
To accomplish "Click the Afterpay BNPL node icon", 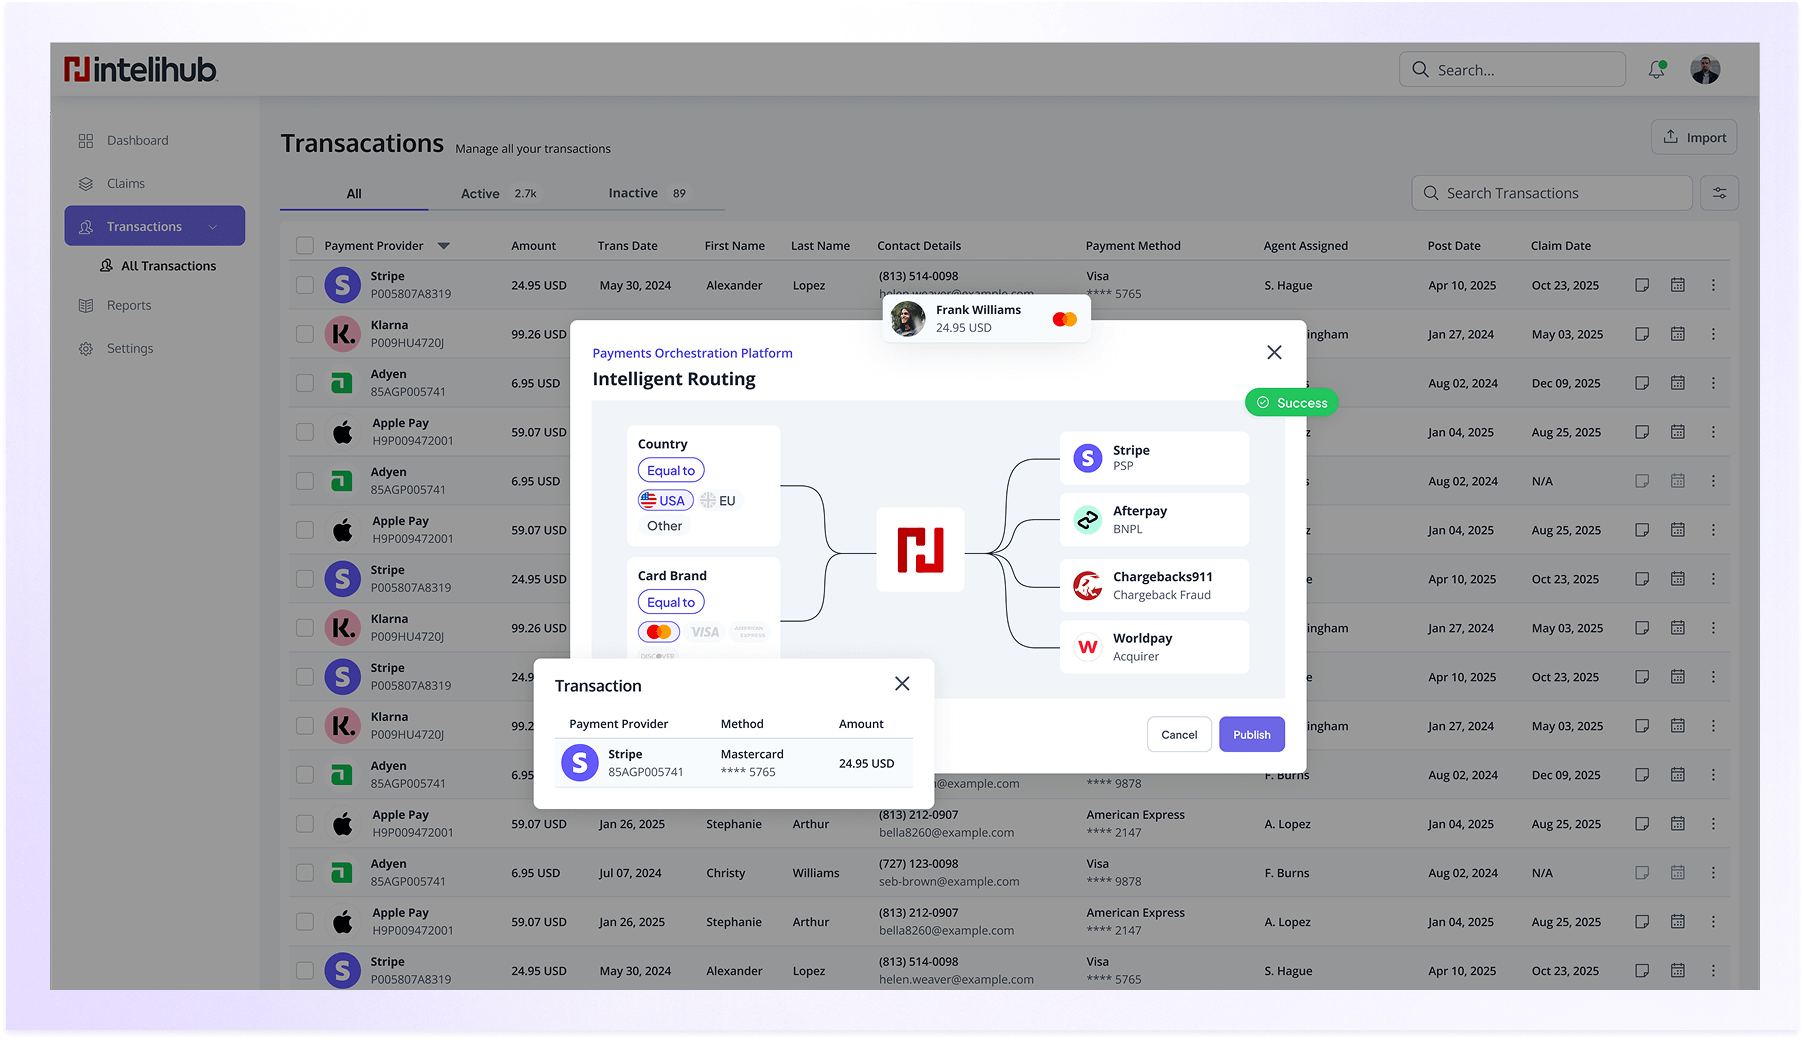I will [x=1088, y=519].
